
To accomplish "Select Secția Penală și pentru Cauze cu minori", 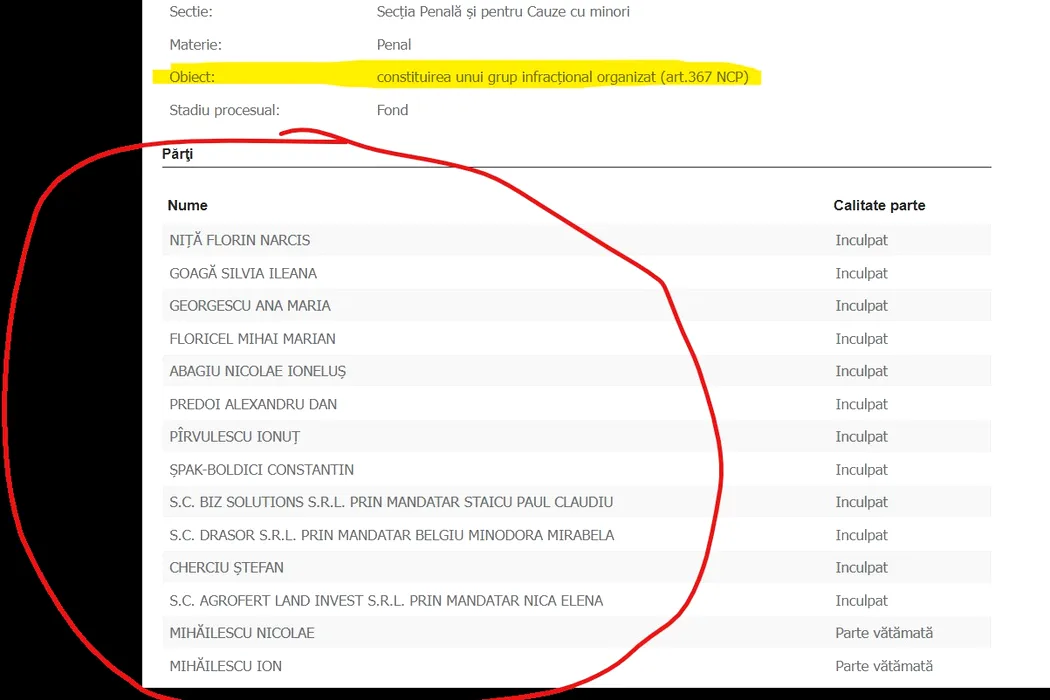I will pos(503,12).
